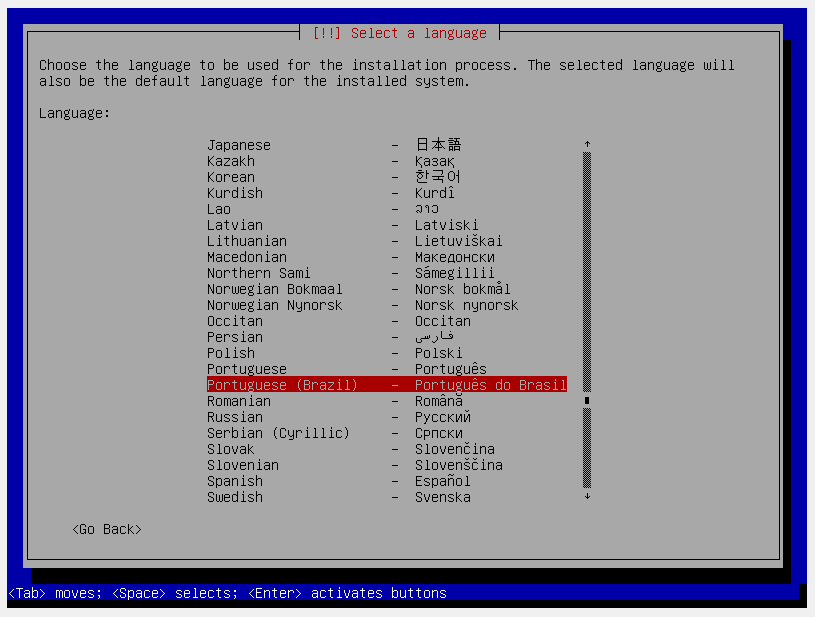
Task: Select Lithuanian from the list
Action: pyautogui.click(x=387, y=241)
